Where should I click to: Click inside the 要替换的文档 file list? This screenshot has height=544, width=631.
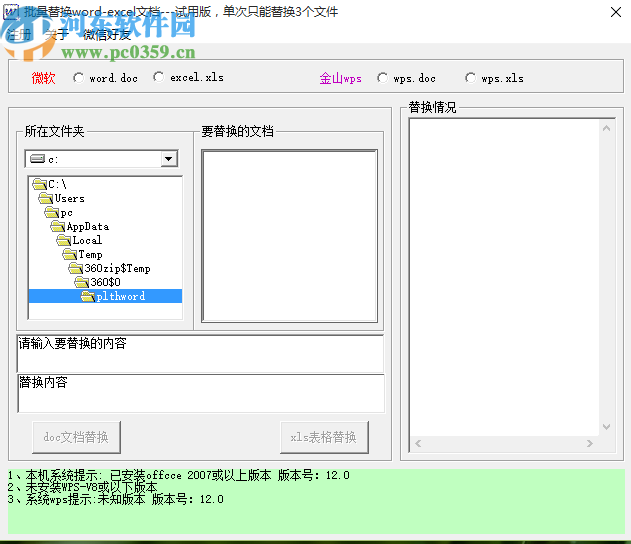[x=289, y=236]
